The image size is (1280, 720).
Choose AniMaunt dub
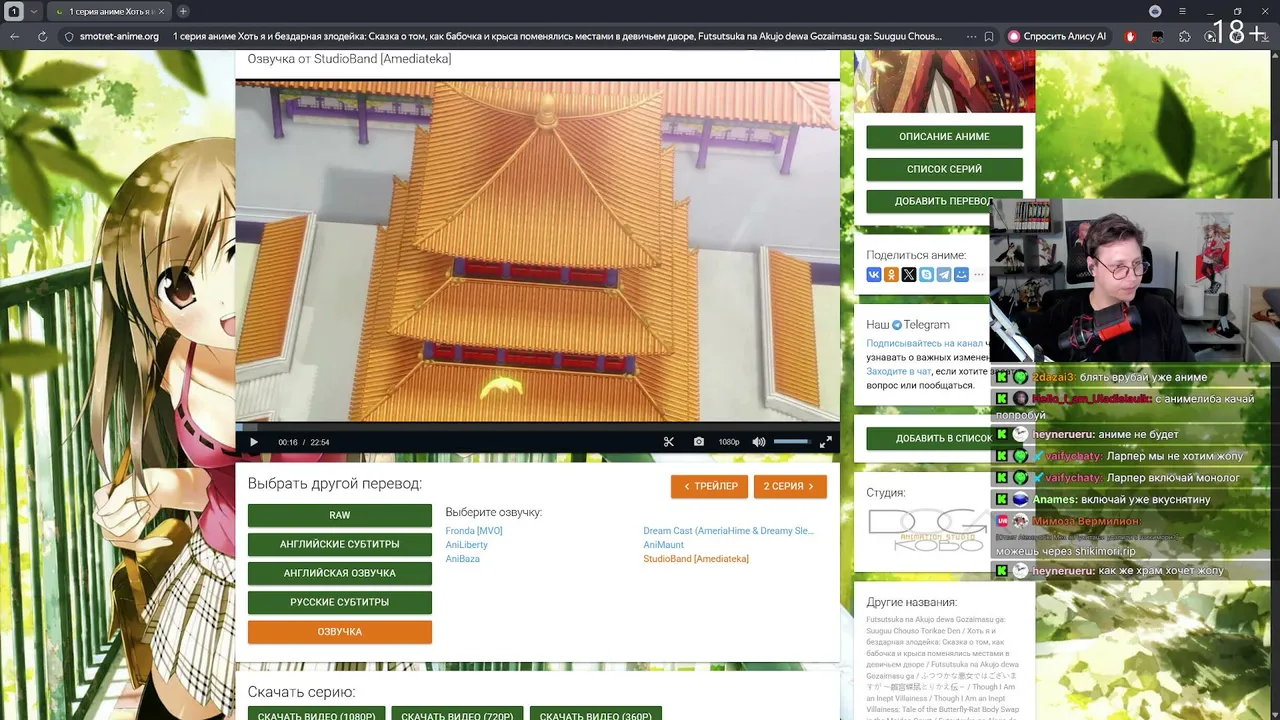pos(664,545)
